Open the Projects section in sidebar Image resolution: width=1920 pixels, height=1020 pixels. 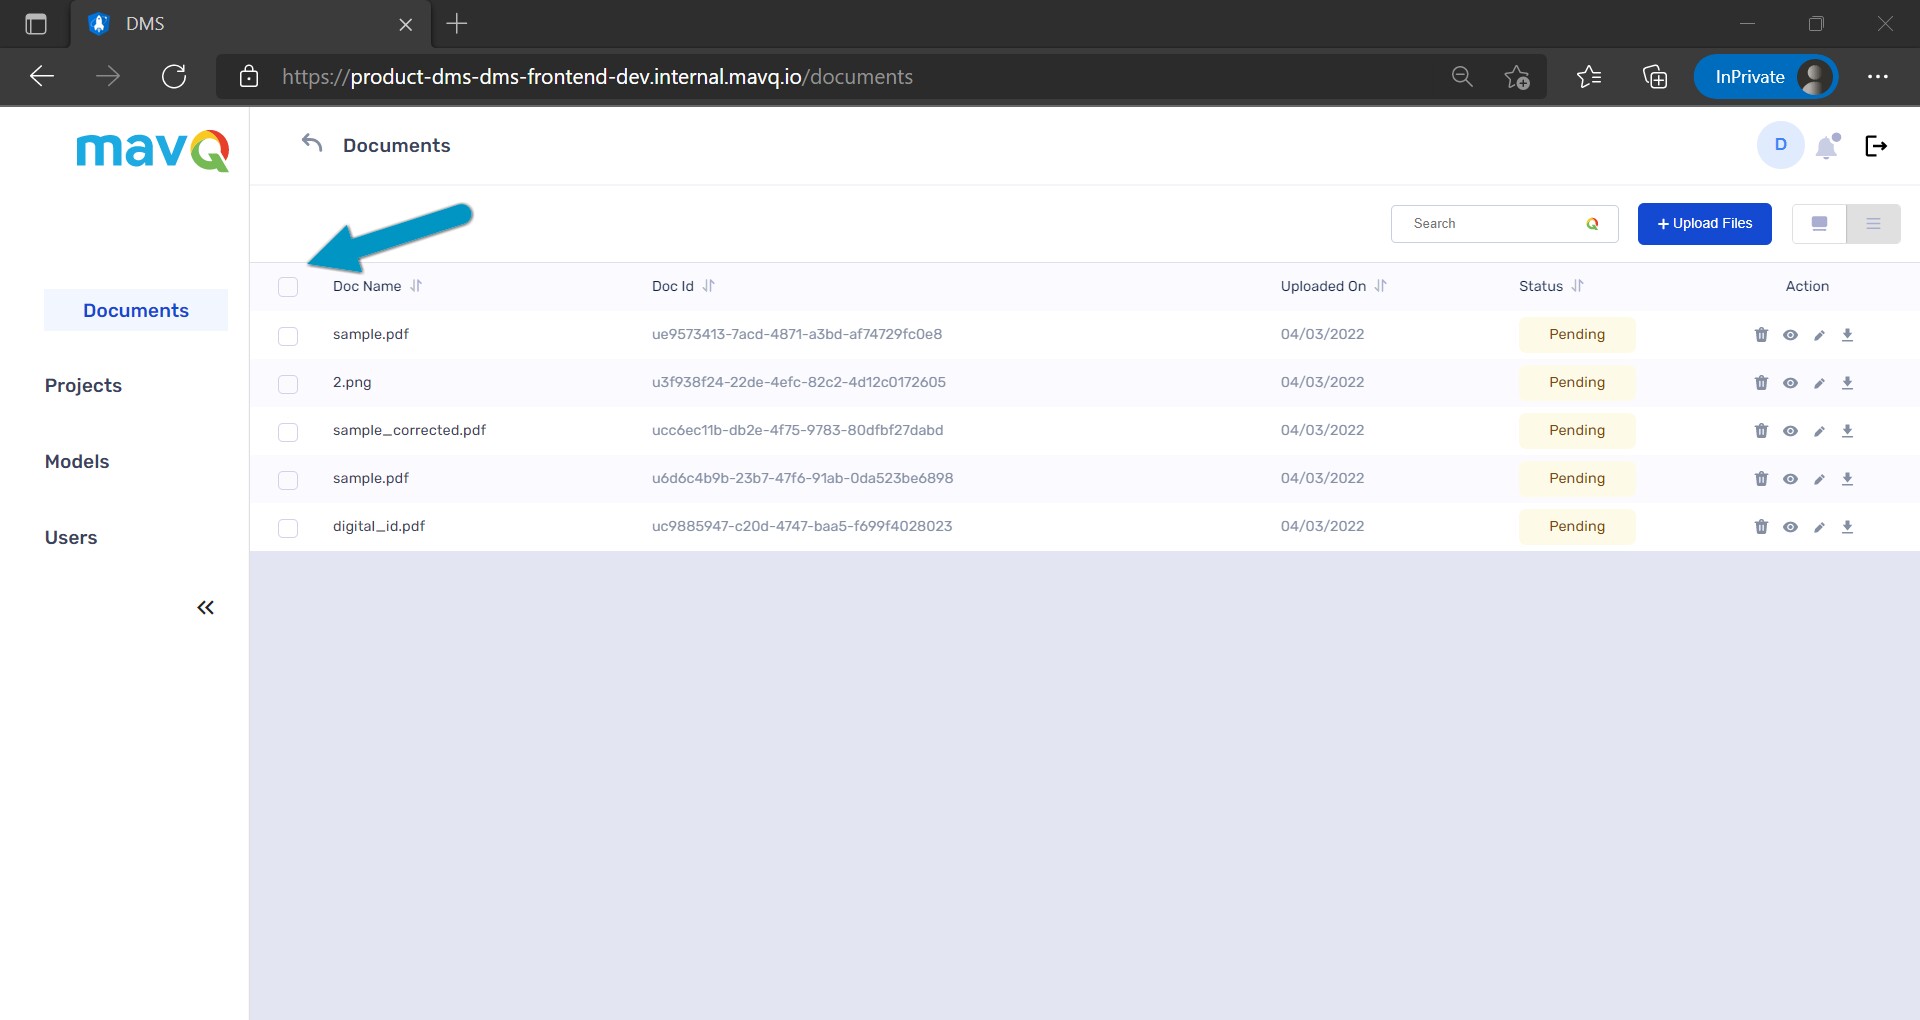pyautogui.click(x=83, y=386)
